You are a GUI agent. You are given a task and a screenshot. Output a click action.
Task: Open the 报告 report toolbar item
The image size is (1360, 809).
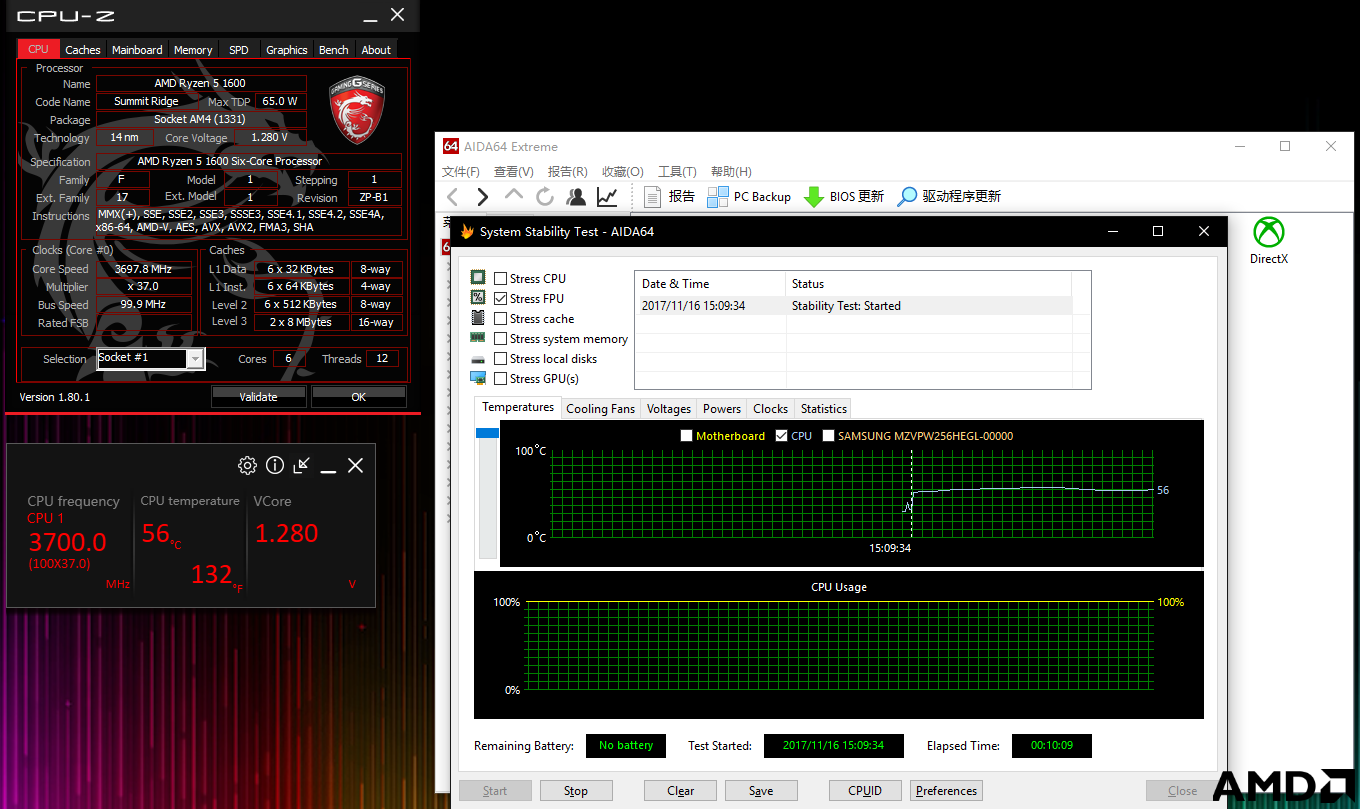tap(669, 197)
